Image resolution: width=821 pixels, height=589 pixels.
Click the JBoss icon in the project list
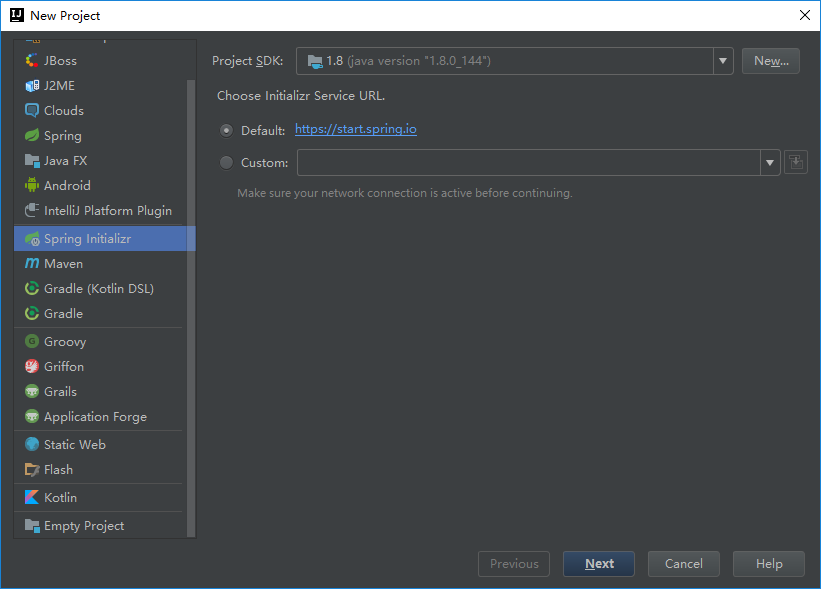32,61
